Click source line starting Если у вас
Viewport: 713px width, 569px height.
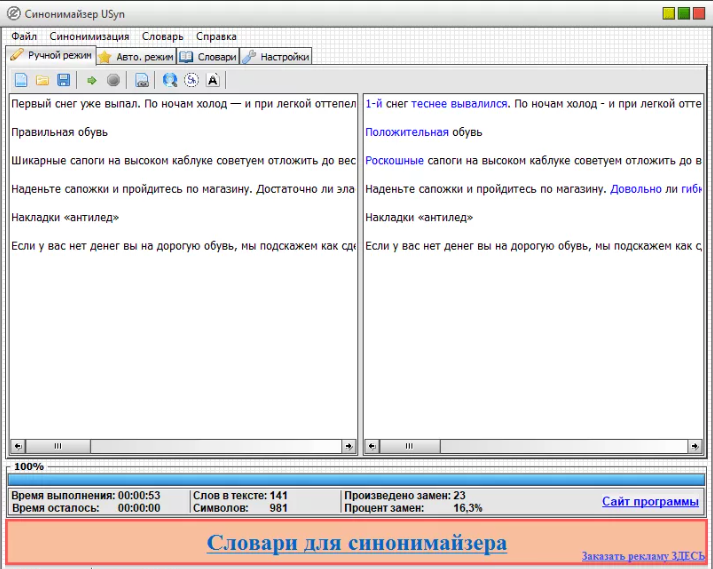[183, 246]
